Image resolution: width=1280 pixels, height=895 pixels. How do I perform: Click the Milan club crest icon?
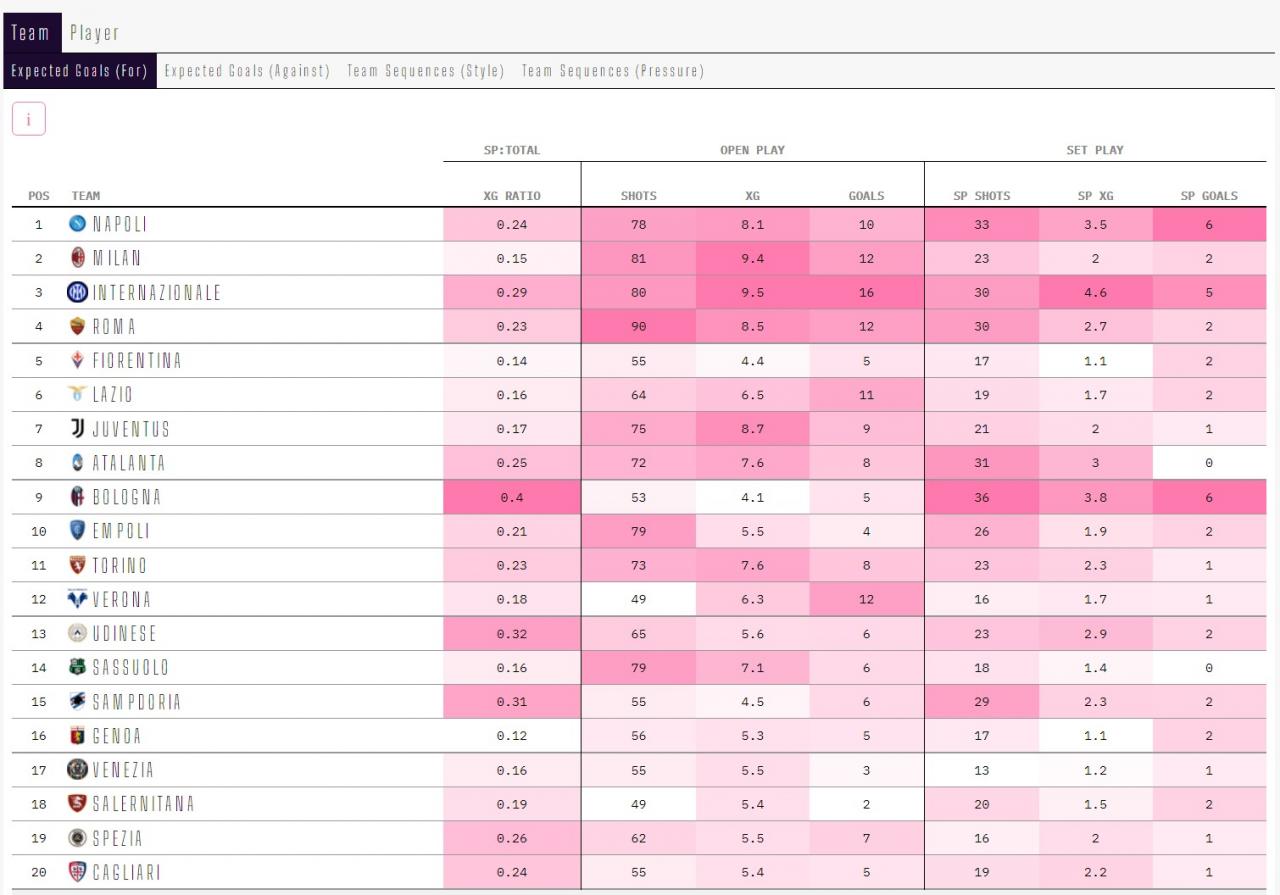pyautogui.click(x=77, y=258)
